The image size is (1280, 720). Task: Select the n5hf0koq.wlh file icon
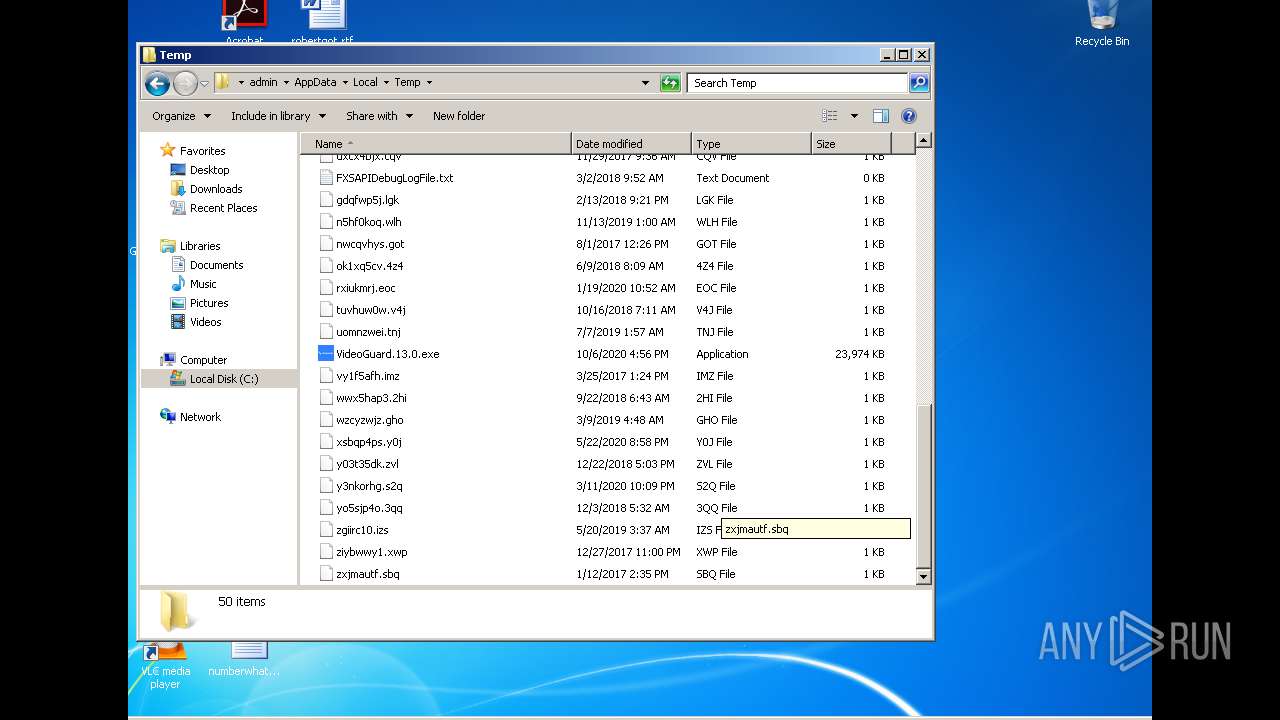[325, 222]
